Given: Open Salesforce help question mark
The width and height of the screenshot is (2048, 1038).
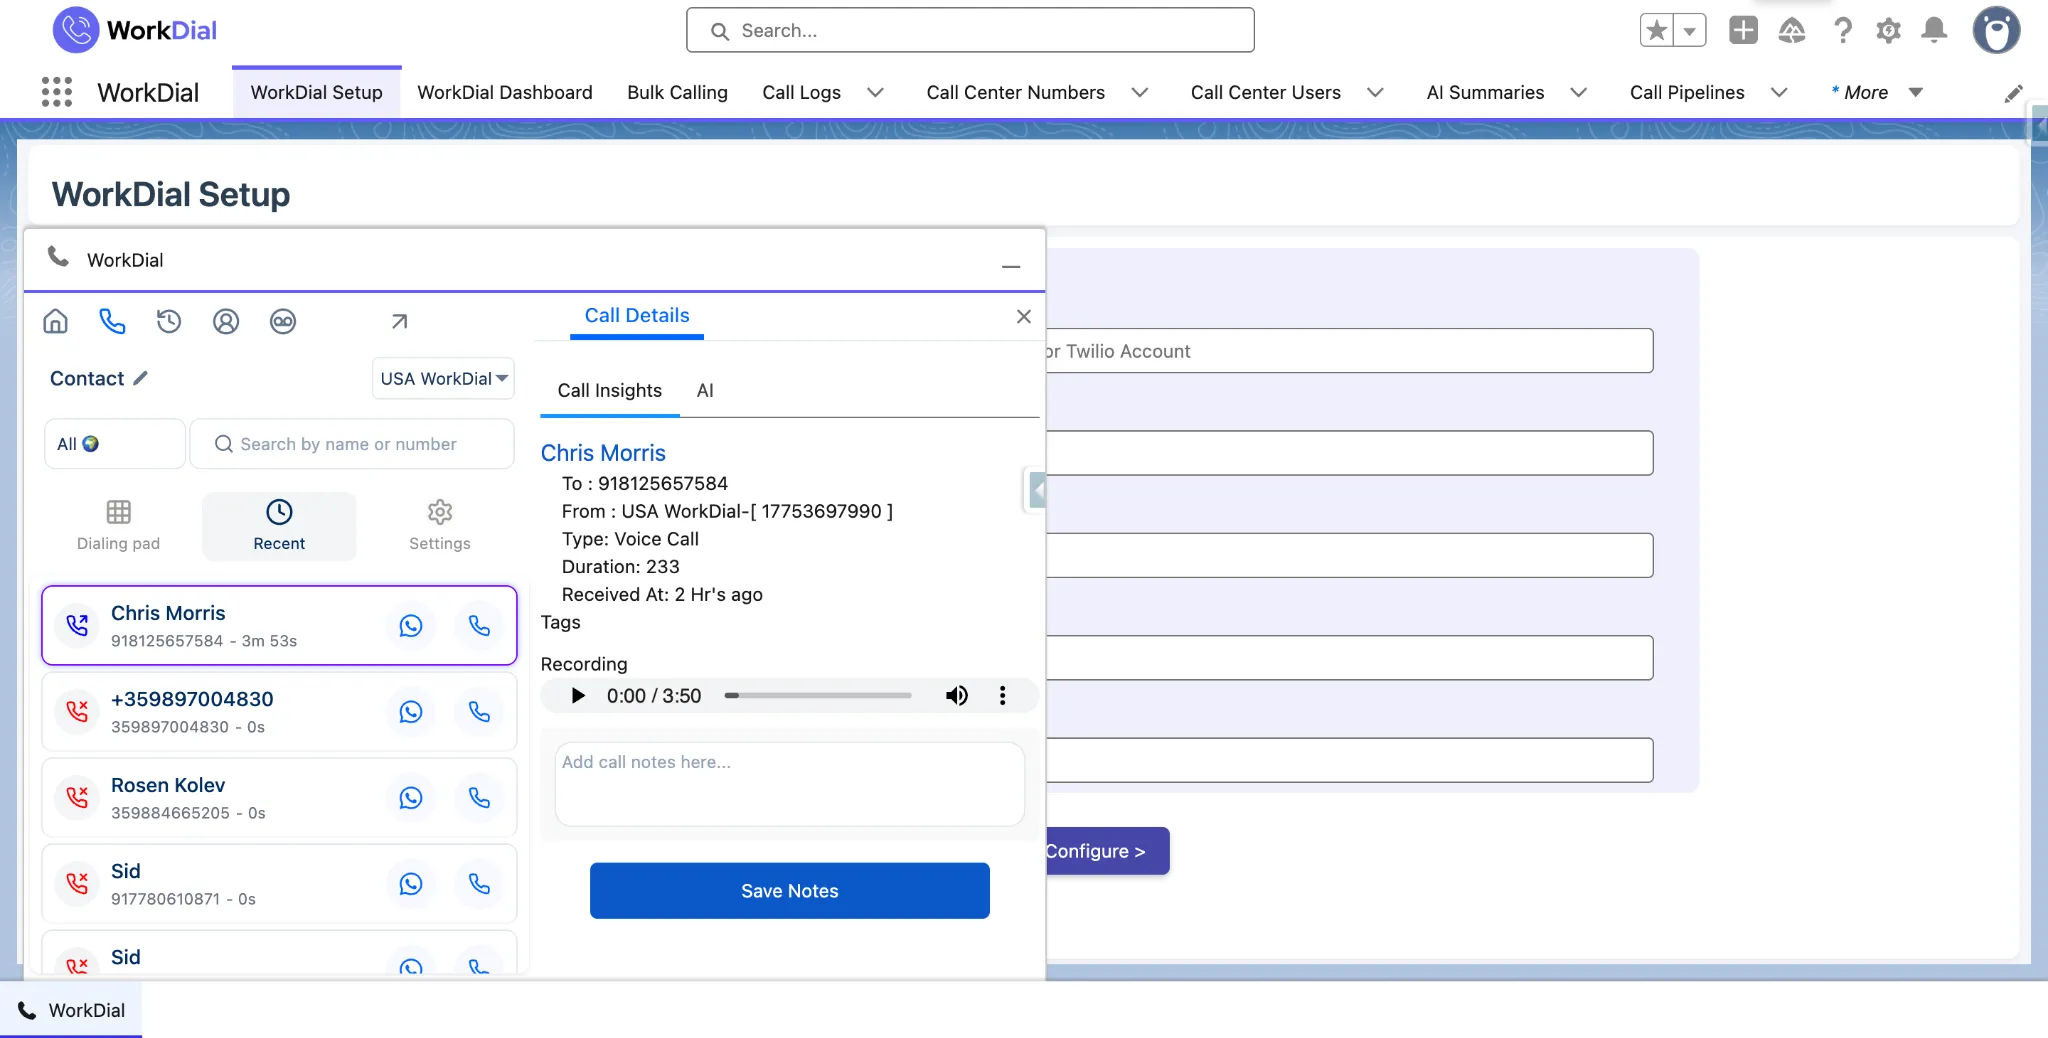Looking at the screenshot, I should tap(1842, 31).
